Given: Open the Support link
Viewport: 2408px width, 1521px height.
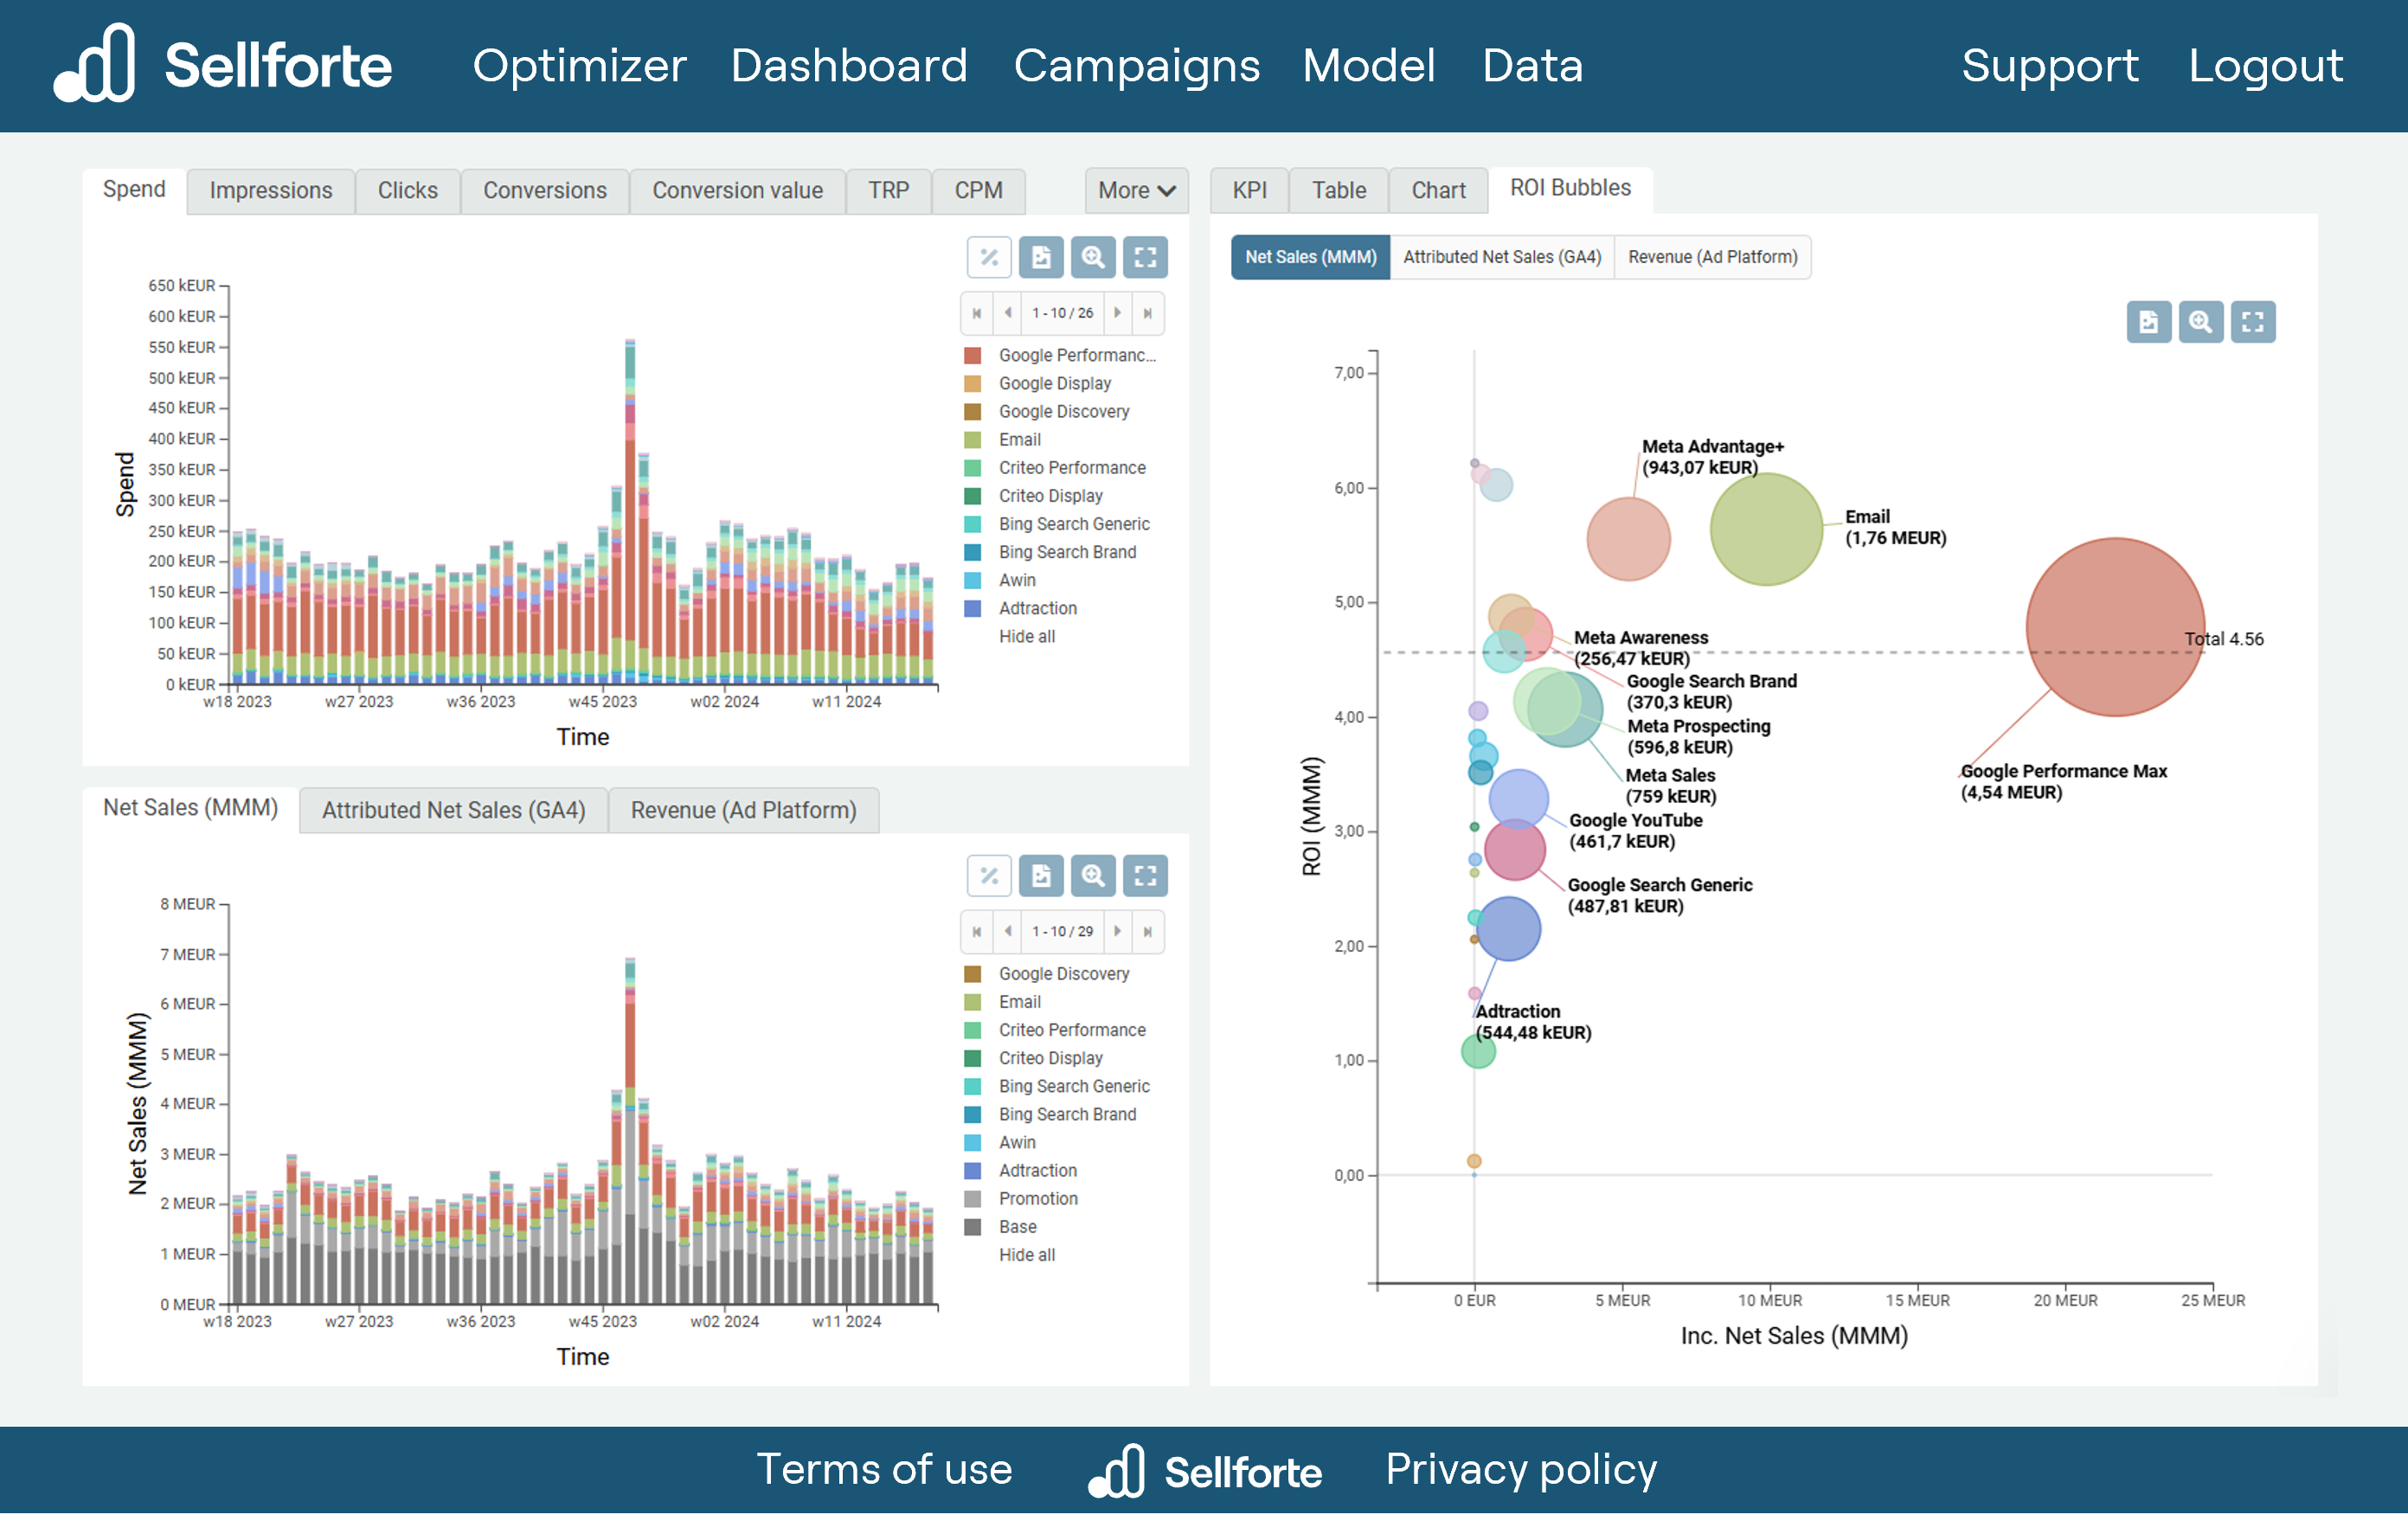Looking at the screenshot, I should tap(2049, 66).
